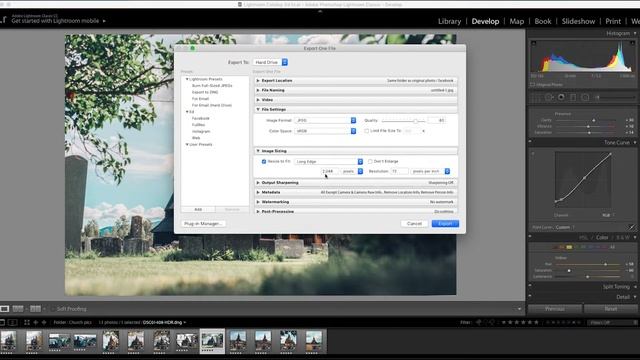This screenshot has width=640, height=360.
Task: Choose the Radial Filter tool
Action: tap(585, 98)
